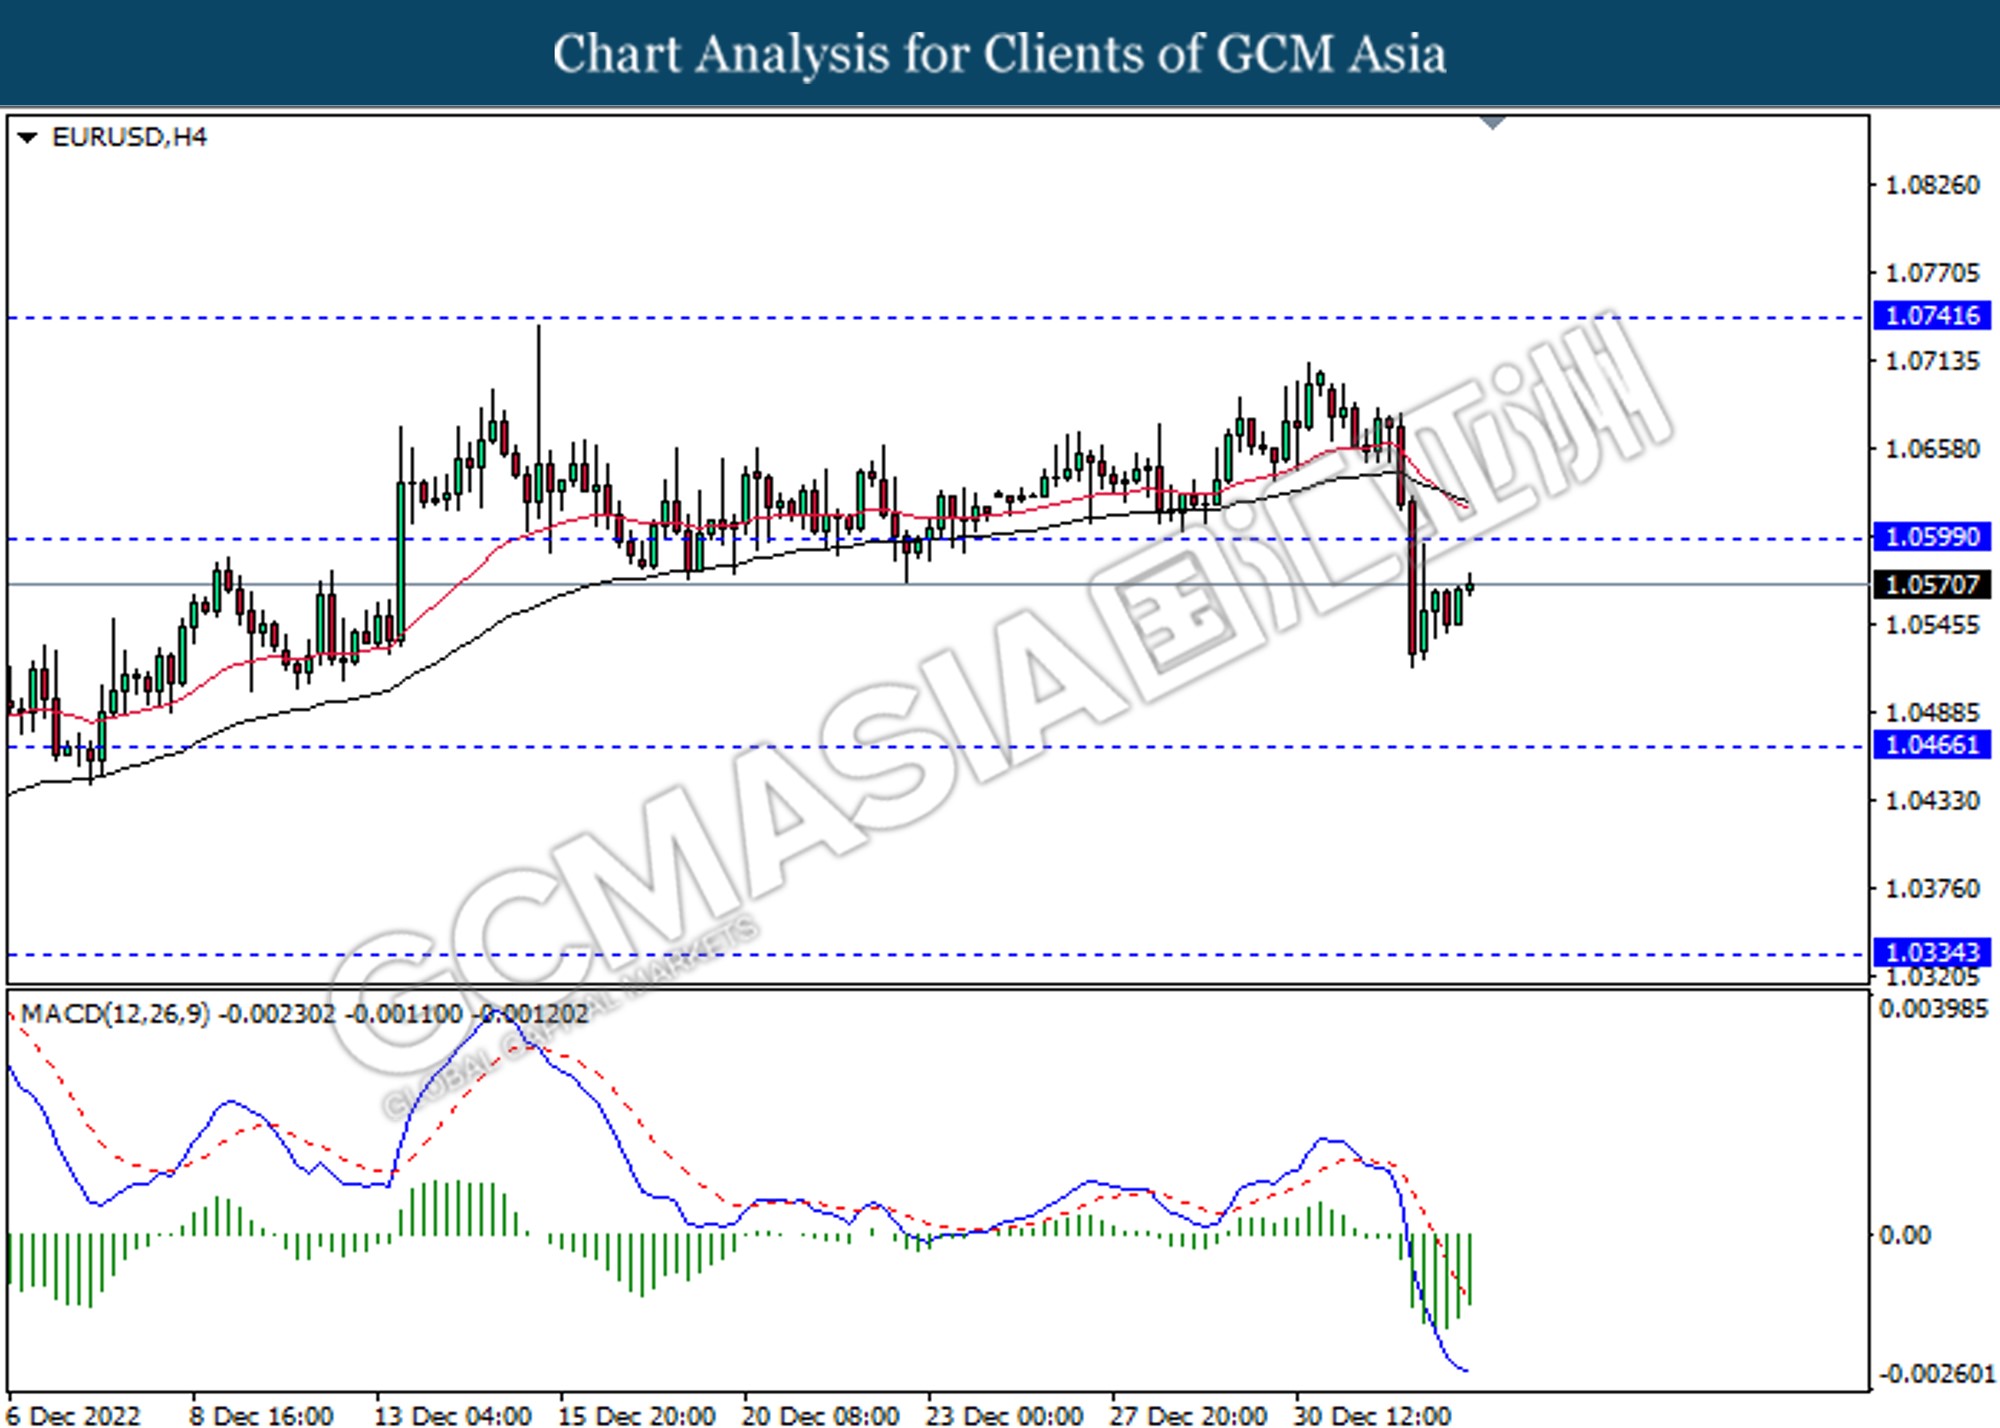Image resolution: width=2000 pixels, height=1428 pixels.
Task: Click the 1.05455 price axis value
Action: point(1932,625)
